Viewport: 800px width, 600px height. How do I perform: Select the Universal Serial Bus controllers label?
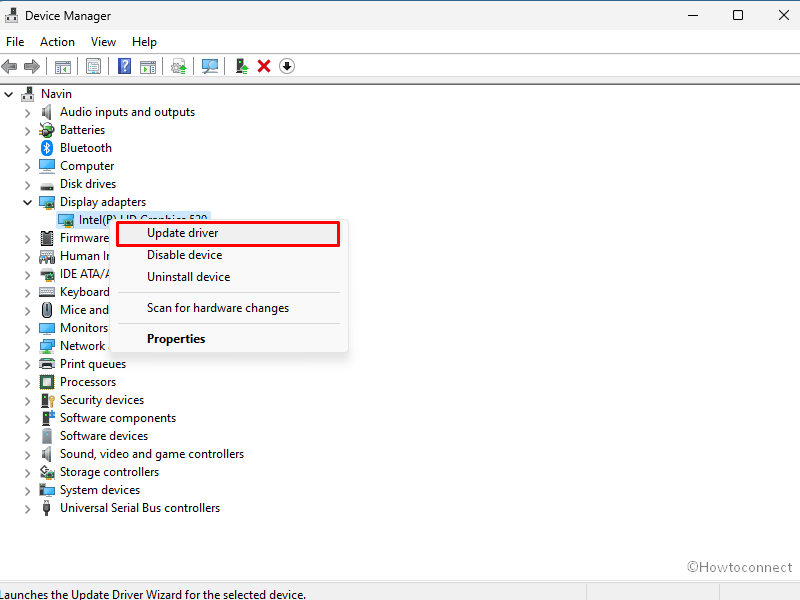pyautogui.click(x=140, y=508)
